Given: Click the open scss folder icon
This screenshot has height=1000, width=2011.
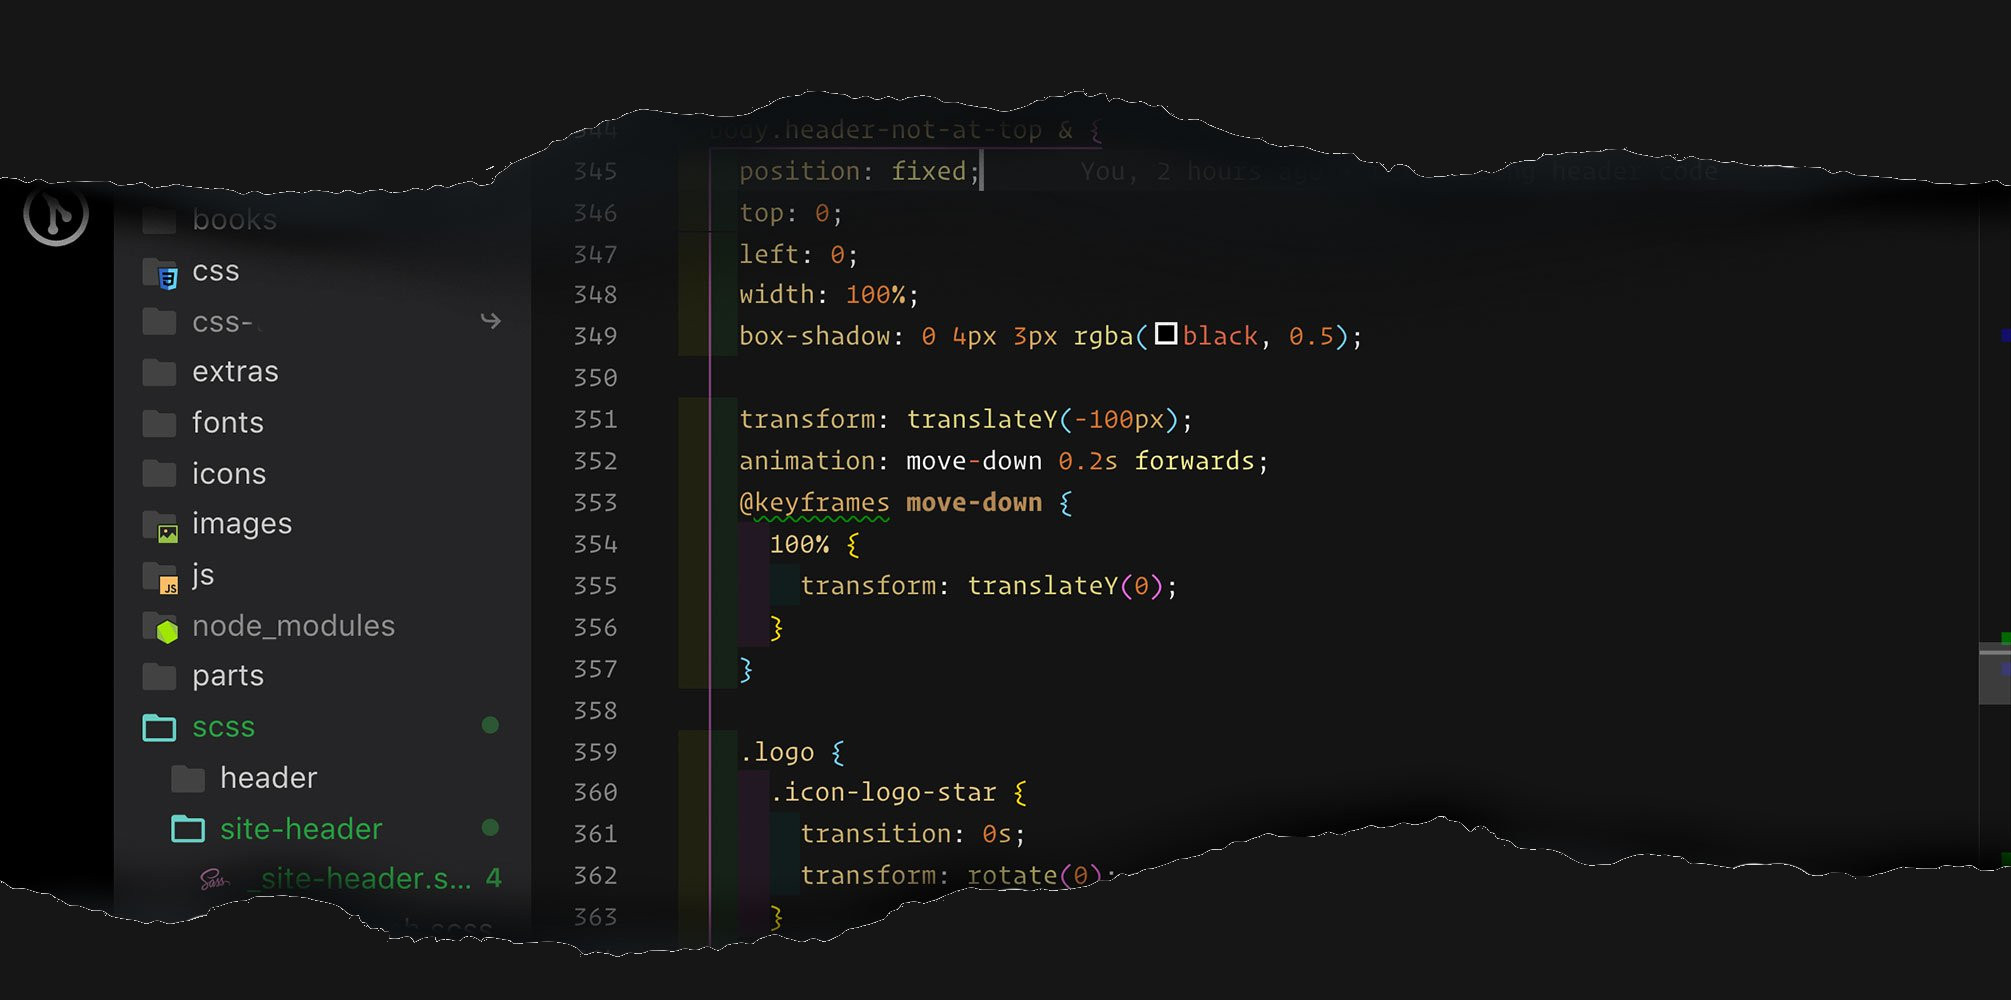Looking at the screenshot, I should pos(160,727).
